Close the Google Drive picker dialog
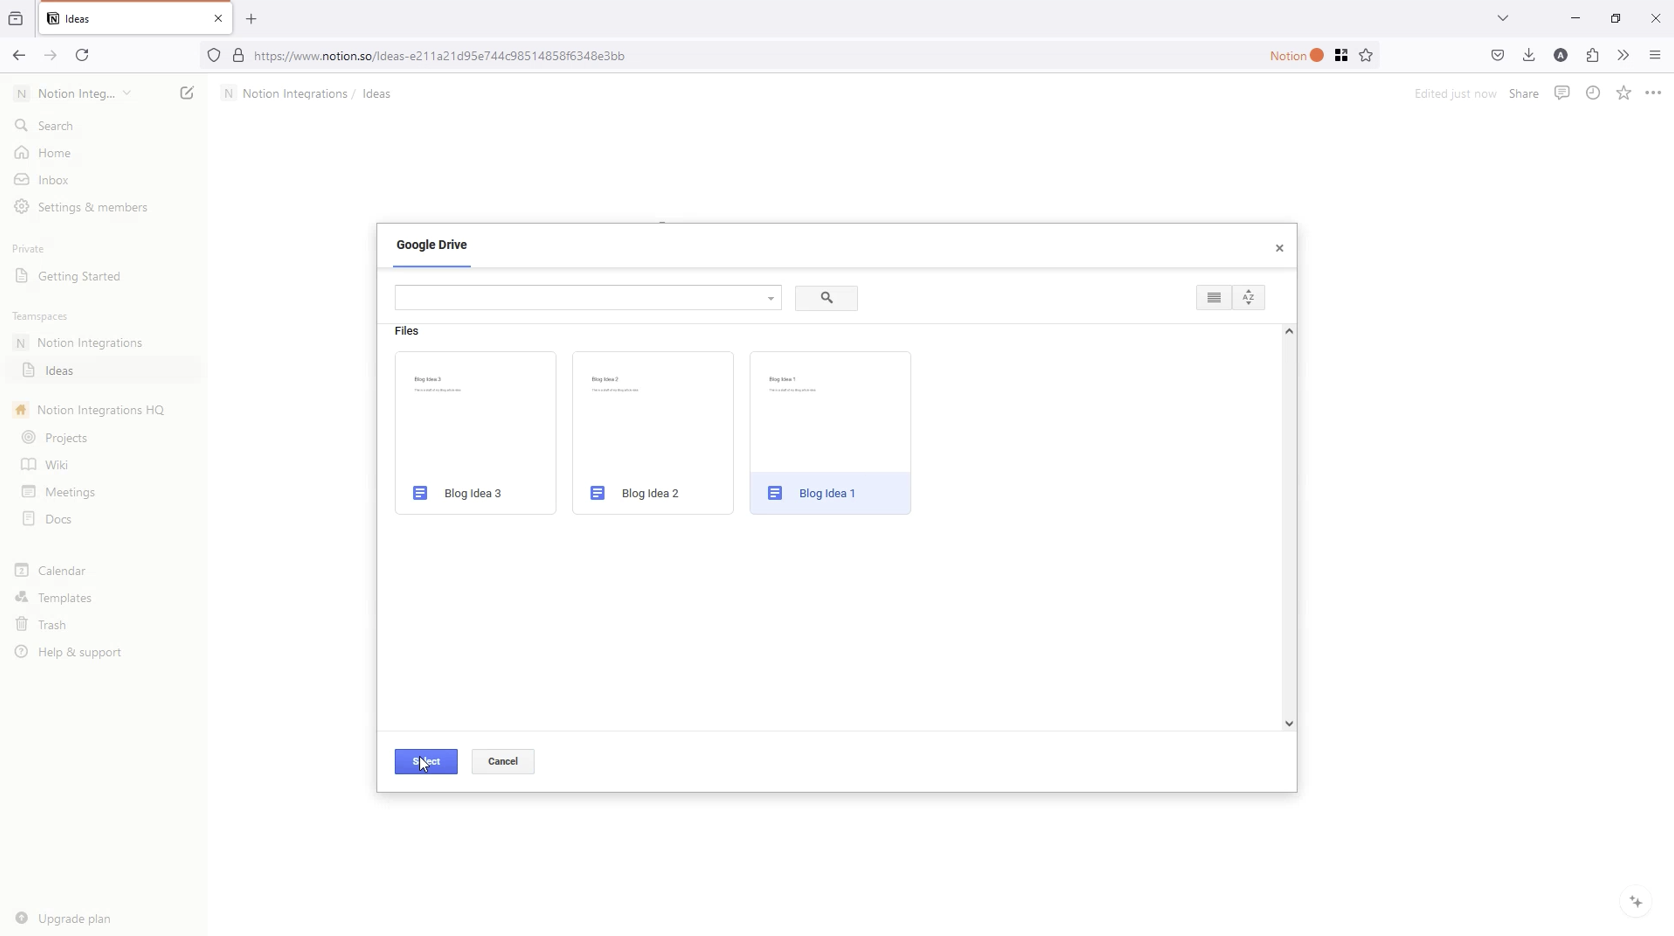The image size is (1674, 936). point(1279,248)
